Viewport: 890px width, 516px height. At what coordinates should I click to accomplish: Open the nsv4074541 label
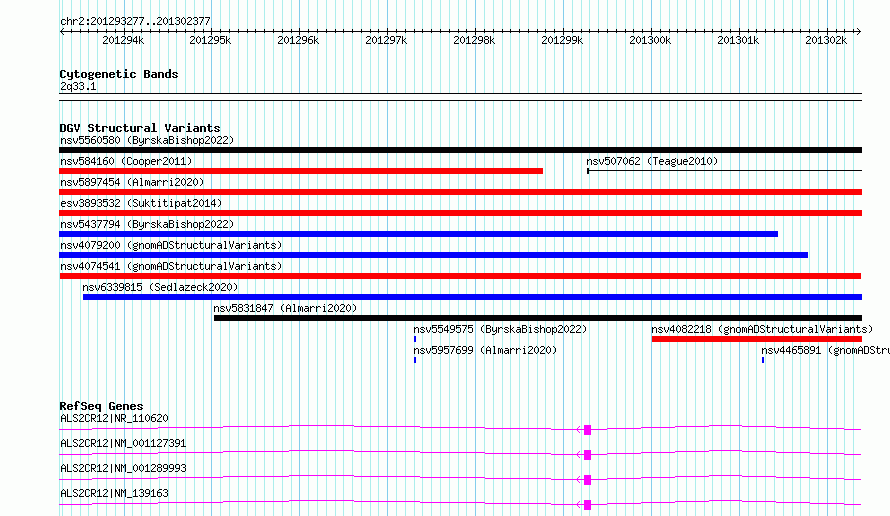(171, 266)
